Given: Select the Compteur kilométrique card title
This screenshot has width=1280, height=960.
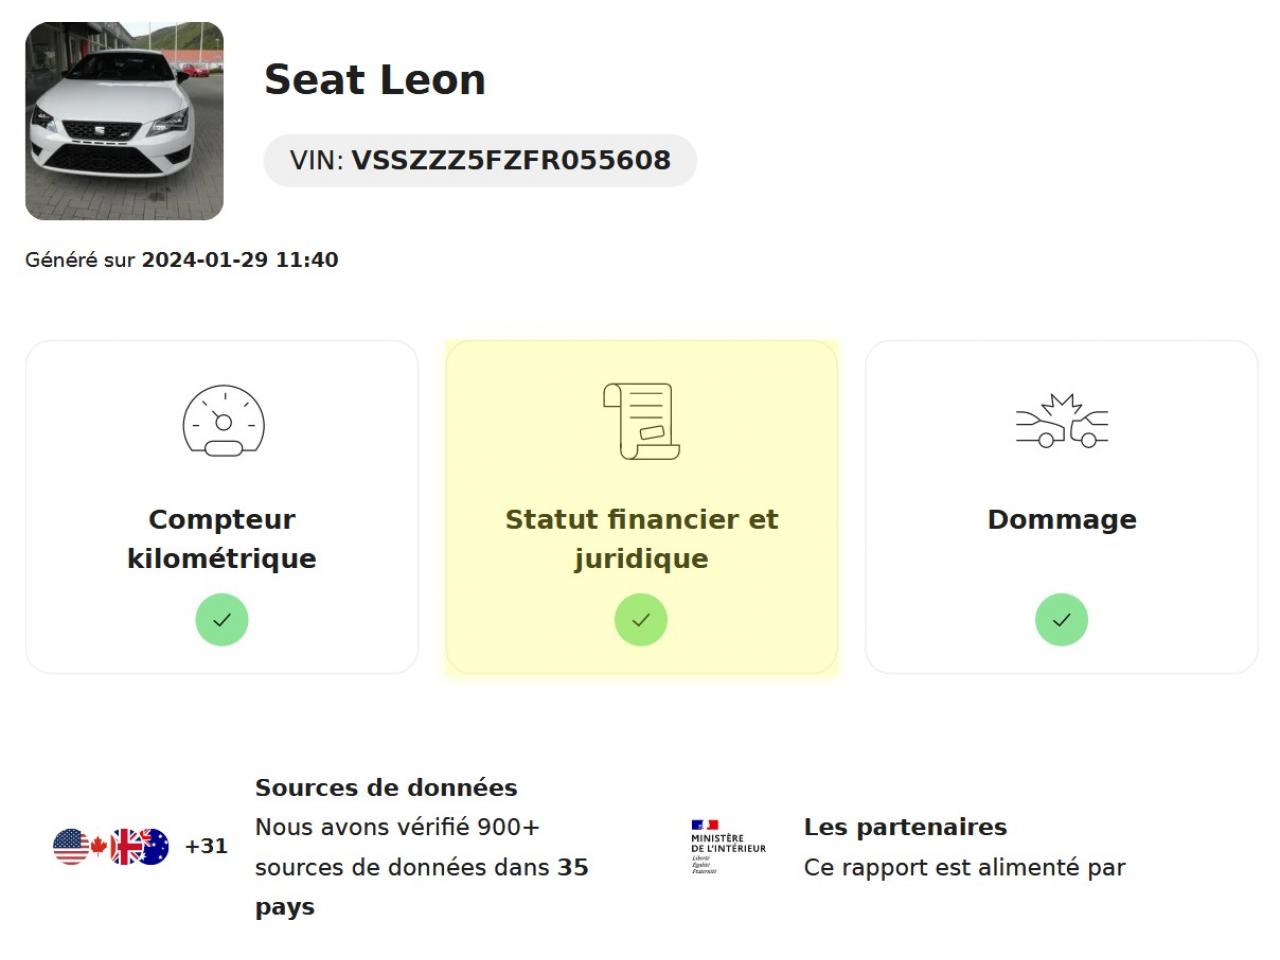Looking at the screenshot, I should pyautogui.click(x=222, y=539).
